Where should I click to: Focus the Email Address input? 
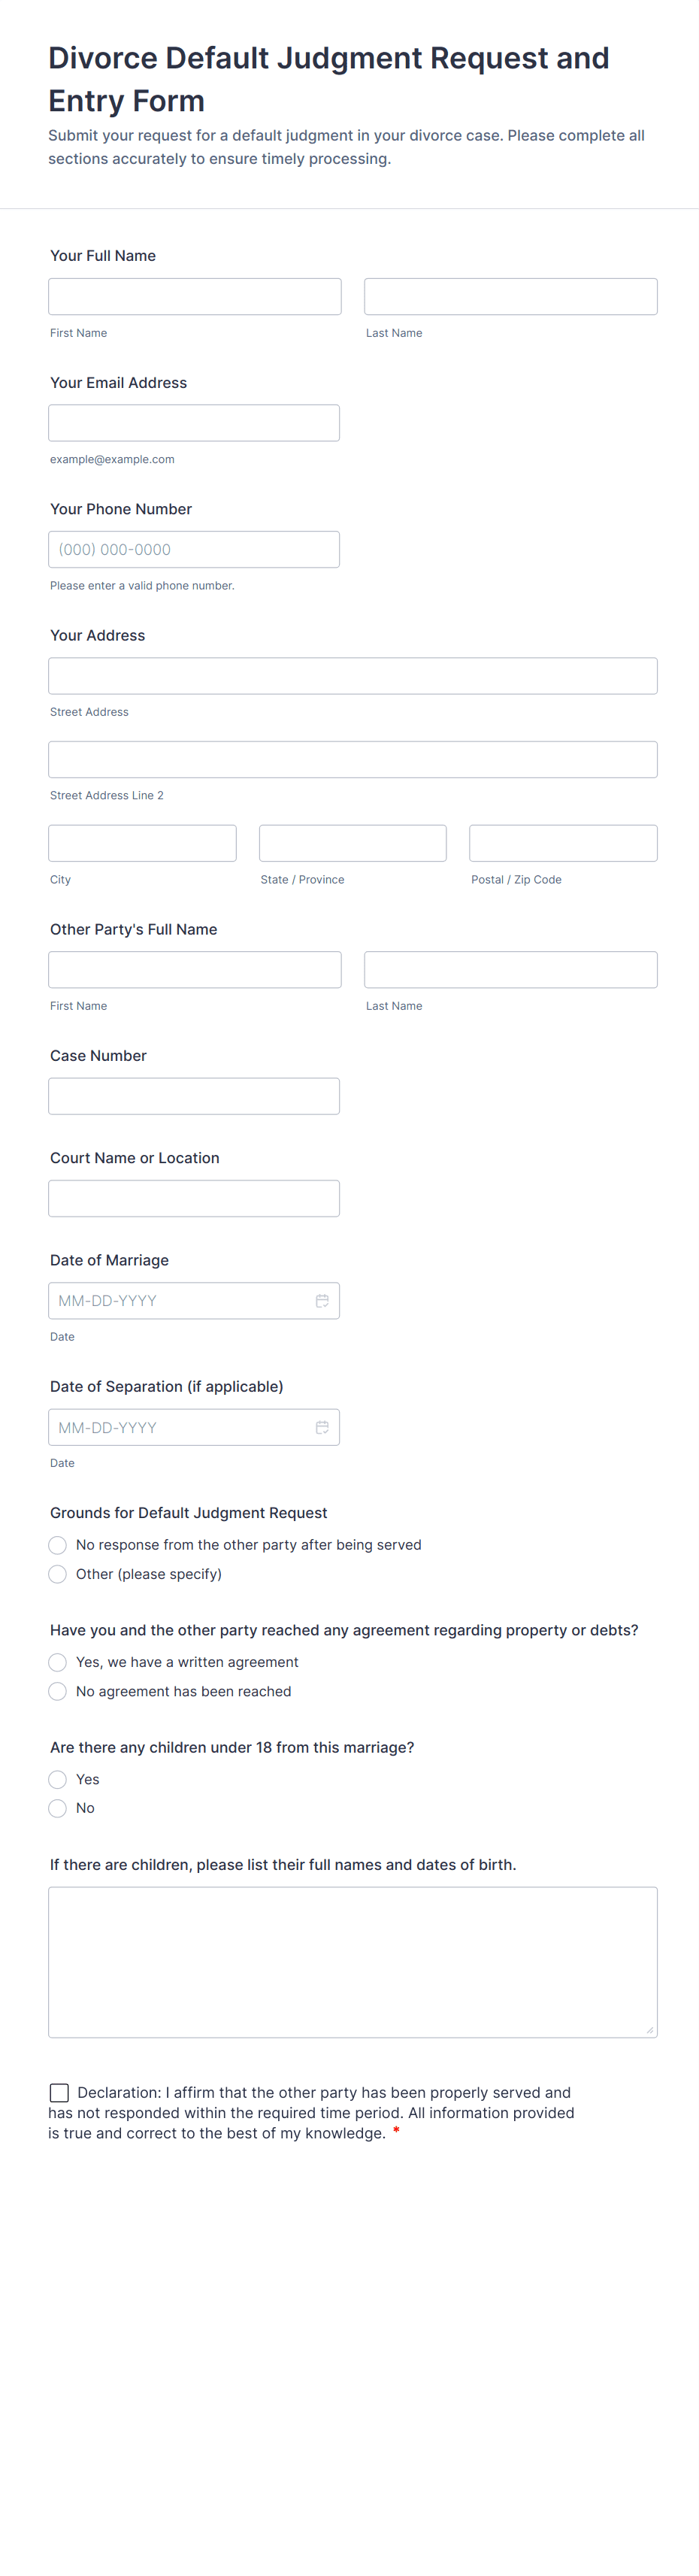pos(194,423)
